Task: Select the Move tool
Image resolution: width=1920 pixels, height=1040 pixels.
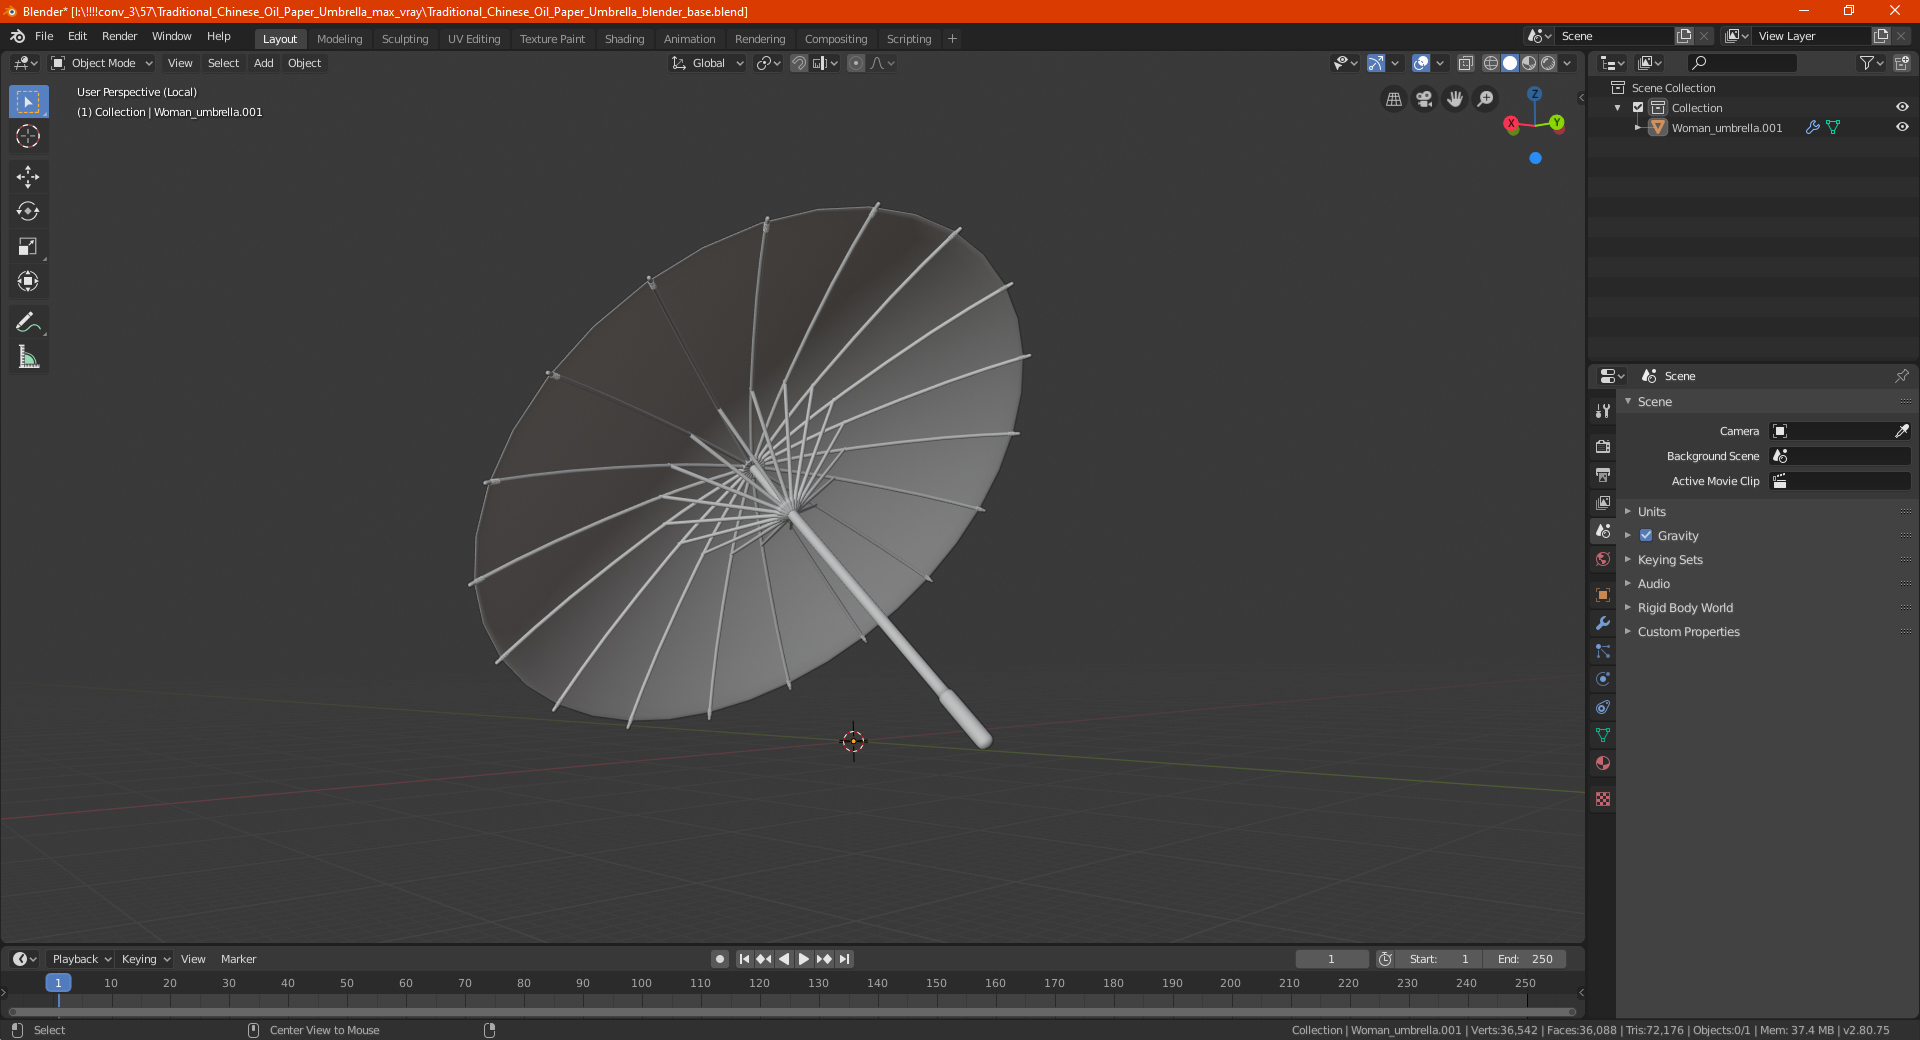Action: pos(28,177)
